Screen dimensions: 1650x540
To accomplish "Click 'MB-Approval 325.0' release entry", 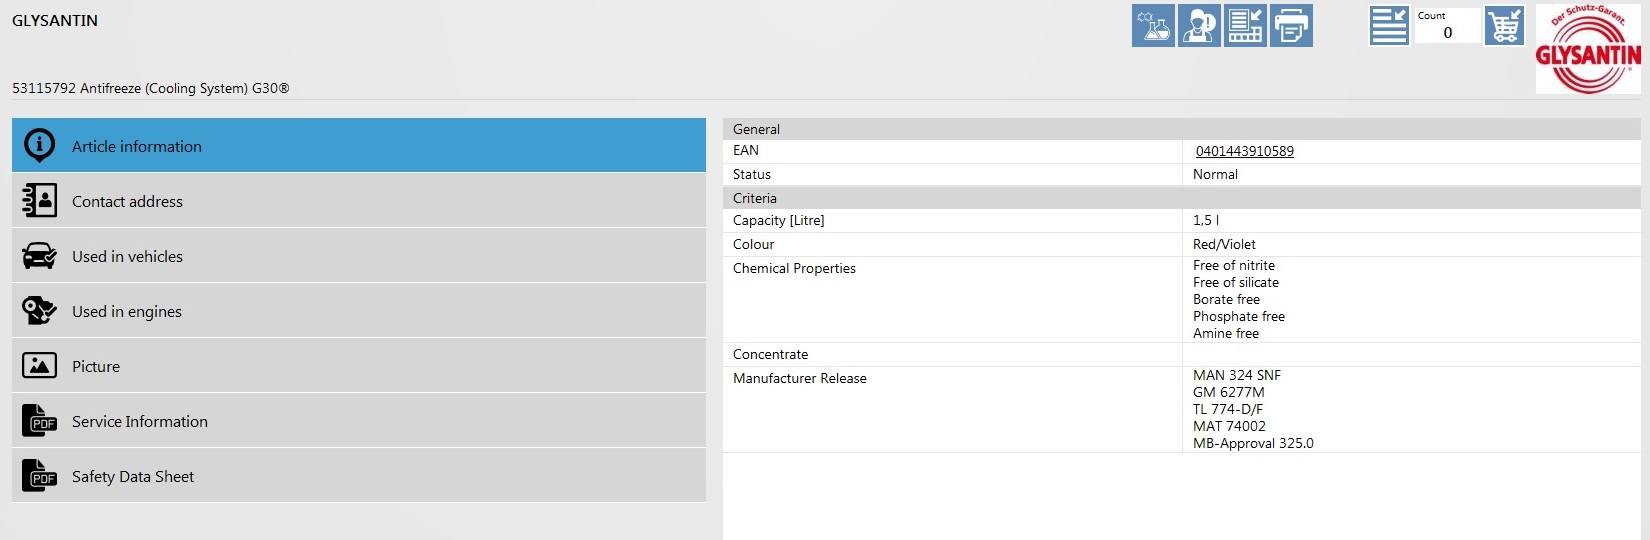I will pos(1253,443).
